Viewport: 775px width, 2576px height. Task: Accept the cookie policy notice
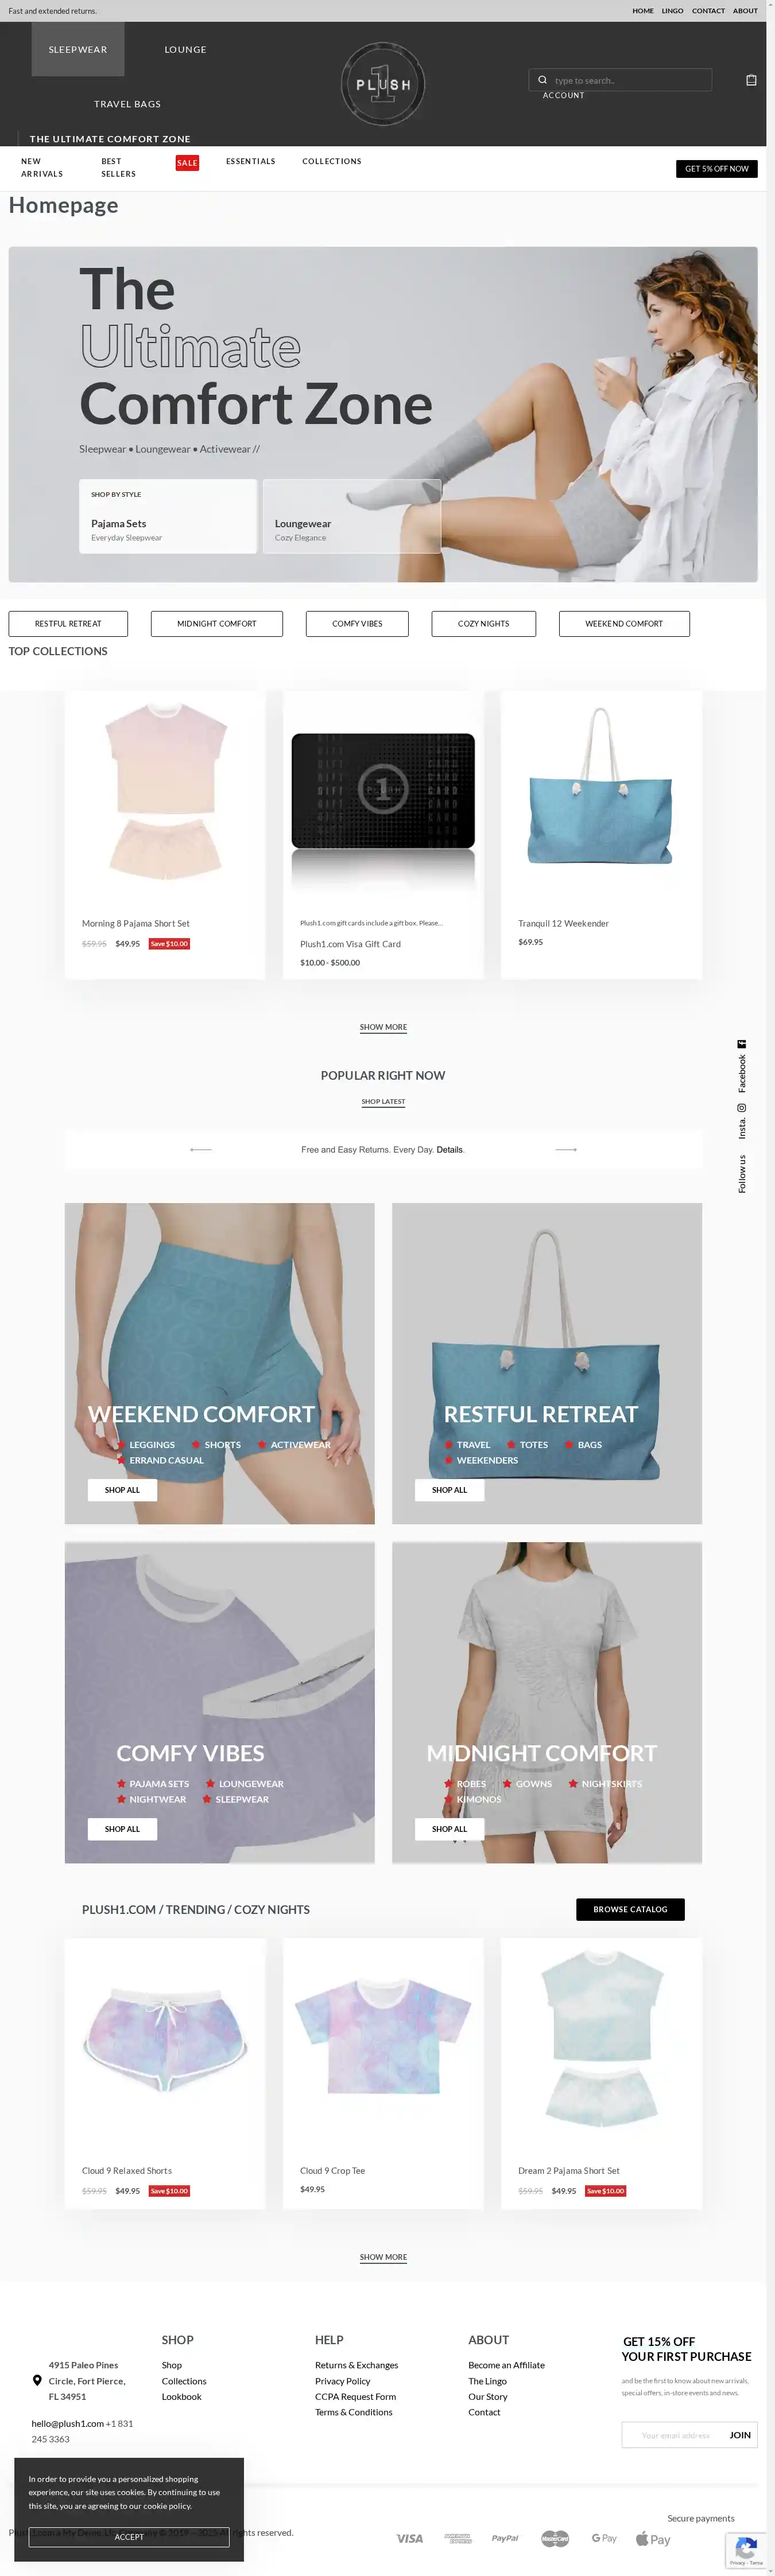[129, 2537]
